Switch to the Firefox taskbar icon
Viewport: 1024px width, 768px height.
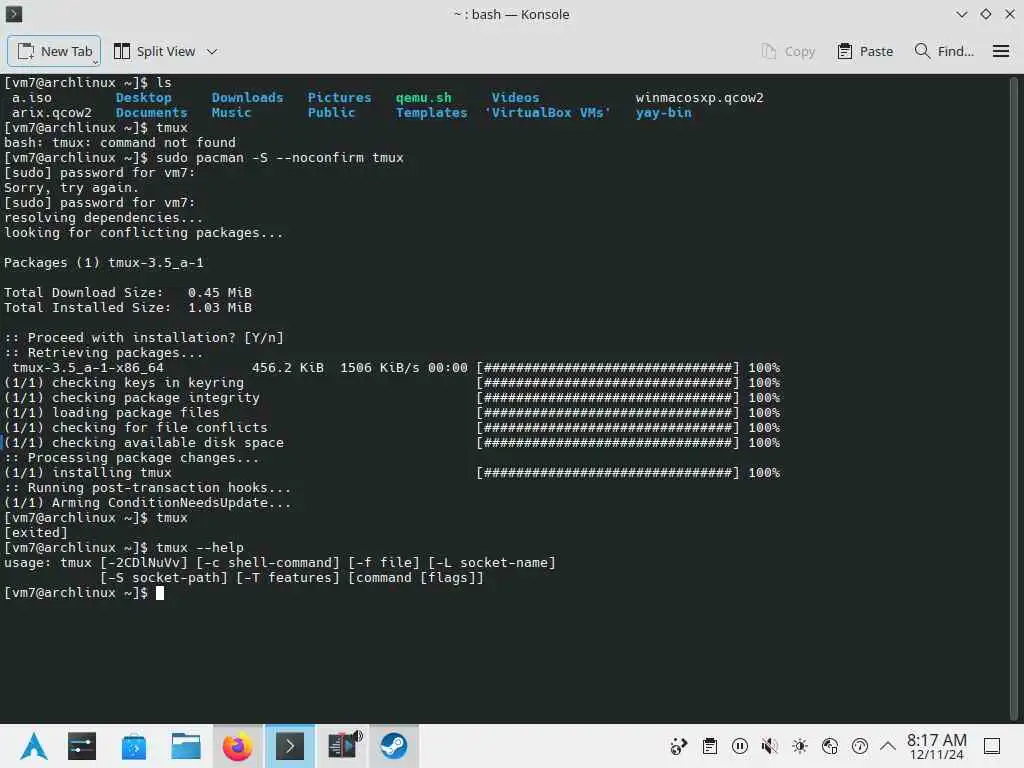point(237,746)
